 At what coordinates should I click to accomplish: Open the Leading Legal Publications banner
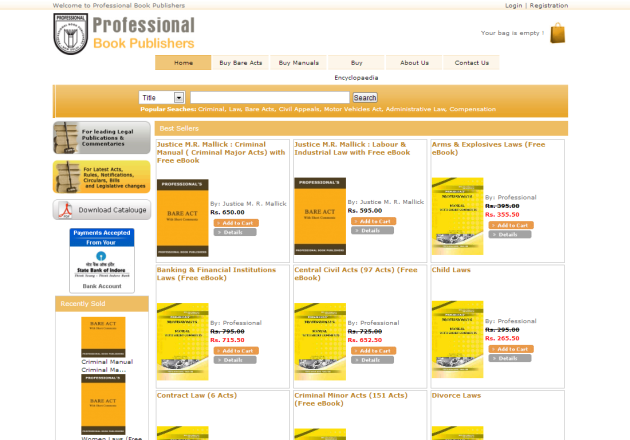point(102,137)
